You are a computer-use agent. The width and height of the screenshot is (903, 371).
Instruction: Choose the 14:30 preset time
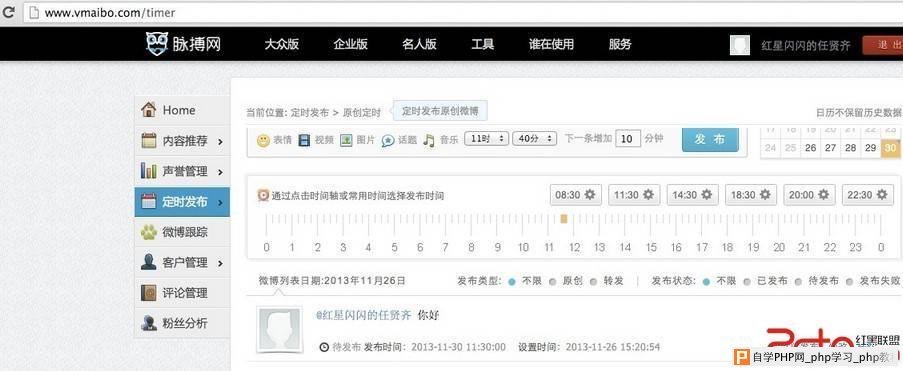click(684, 195)
